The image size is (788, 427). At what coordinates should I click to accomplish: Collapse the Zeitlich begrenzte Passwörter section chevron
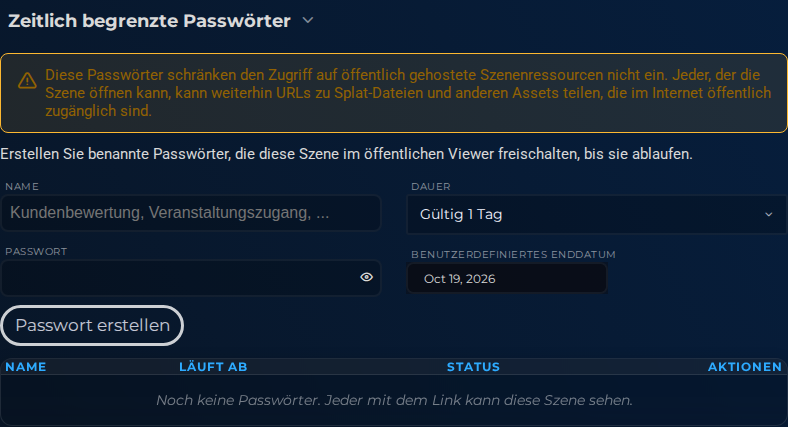(x=308, y=21)
